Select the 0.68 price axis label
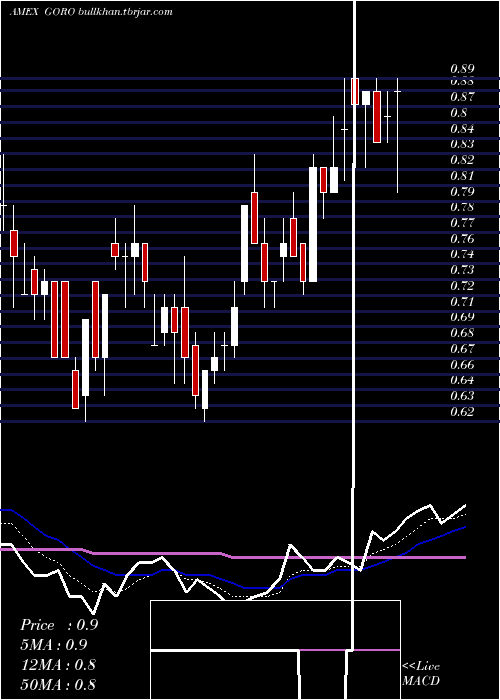 coord(462,333)
